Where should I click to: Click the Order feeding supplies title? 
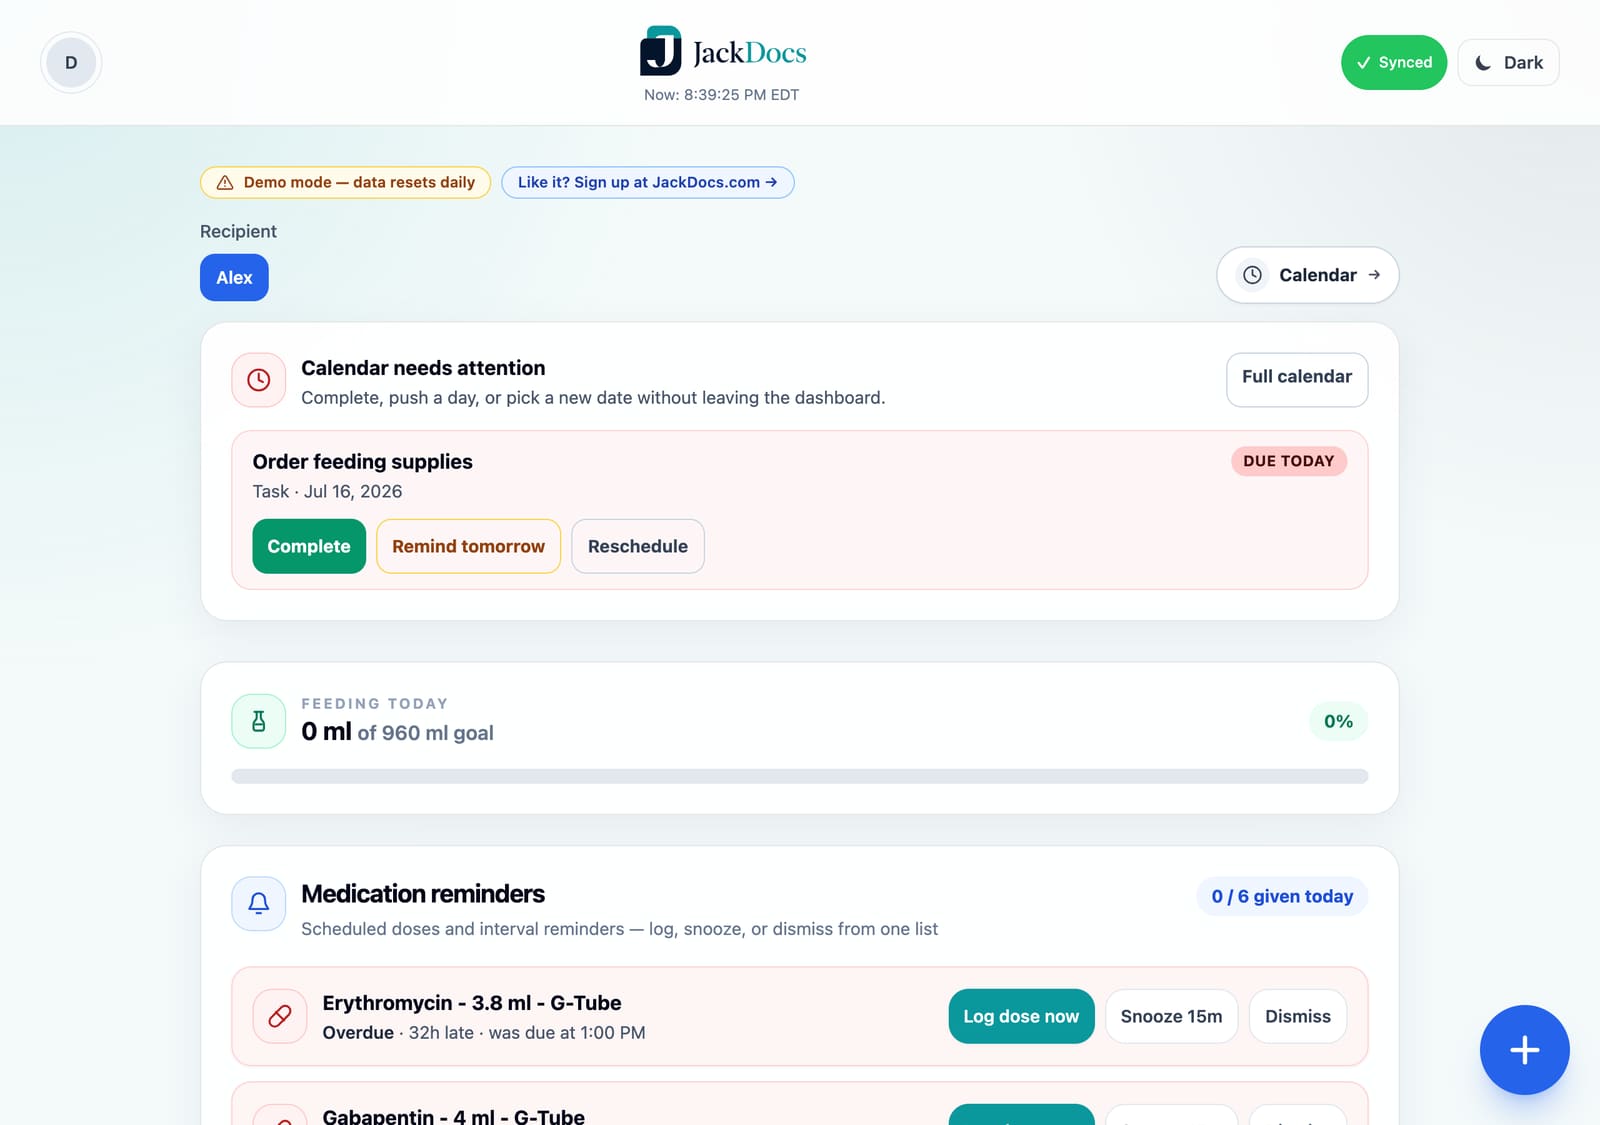(x=362, y=461)
